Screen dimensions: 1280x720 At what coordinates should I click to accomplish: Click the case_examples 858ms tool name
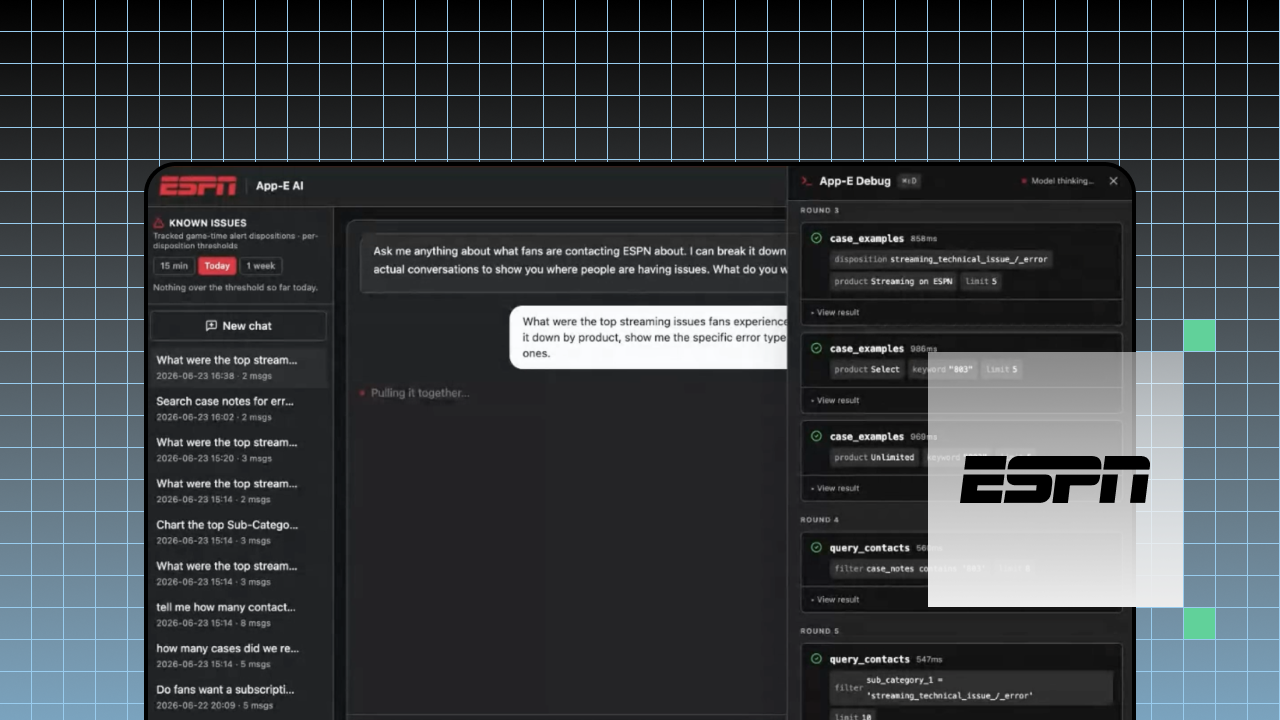tap(866, 238)
